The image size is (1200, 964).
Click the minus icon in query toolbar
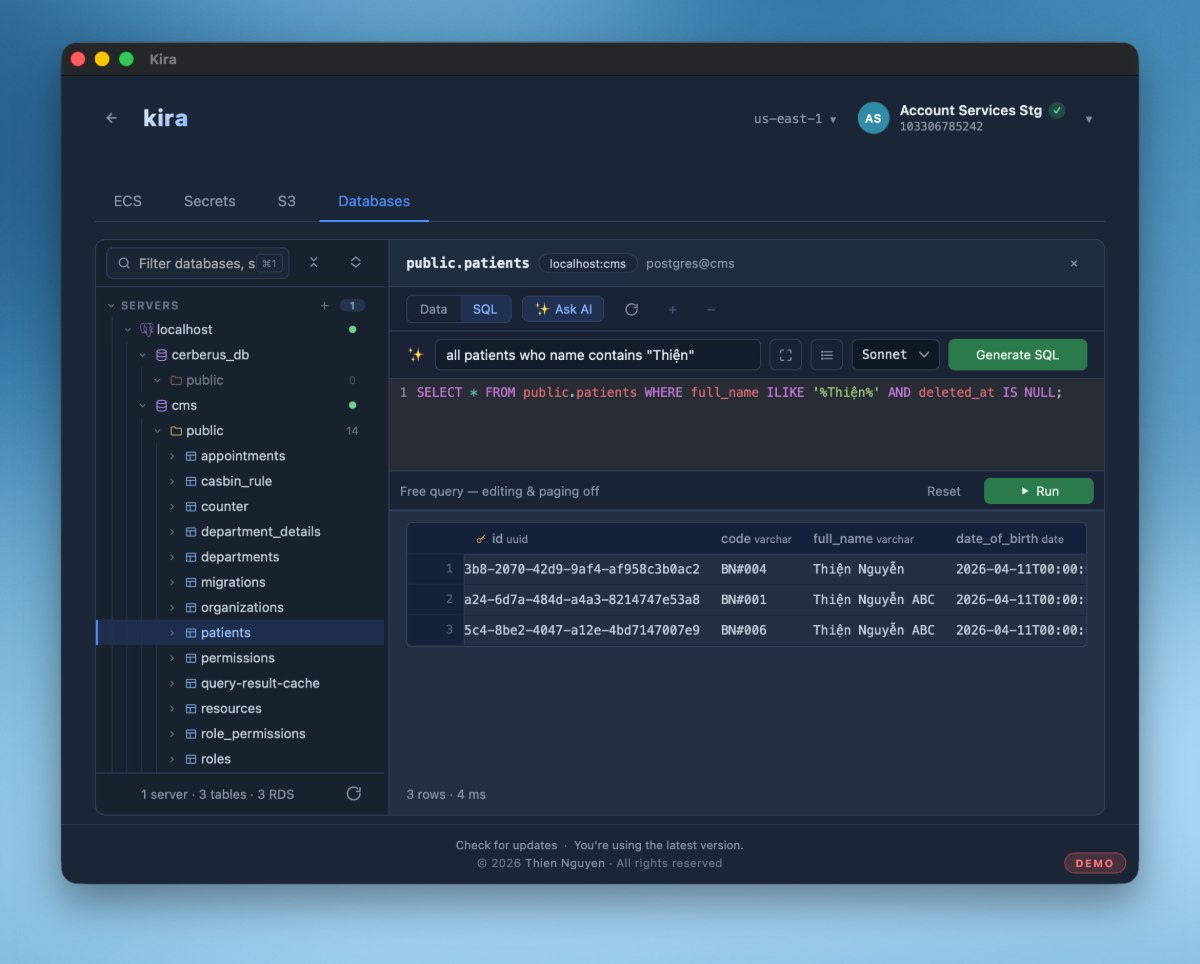[711, 309]
